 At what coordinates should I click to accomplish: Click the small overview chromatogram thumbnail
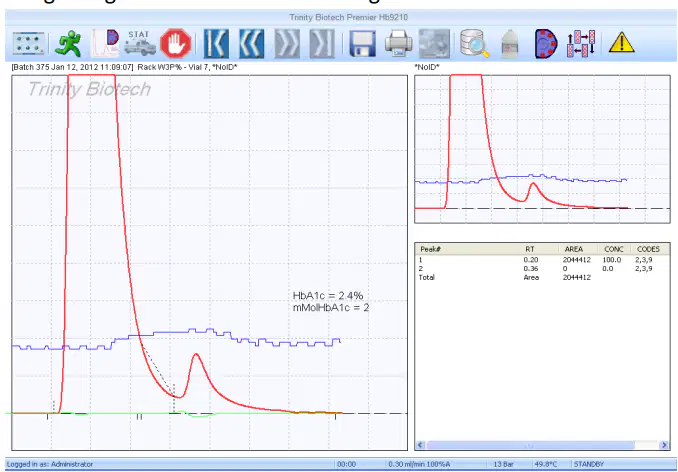[542, 149]
